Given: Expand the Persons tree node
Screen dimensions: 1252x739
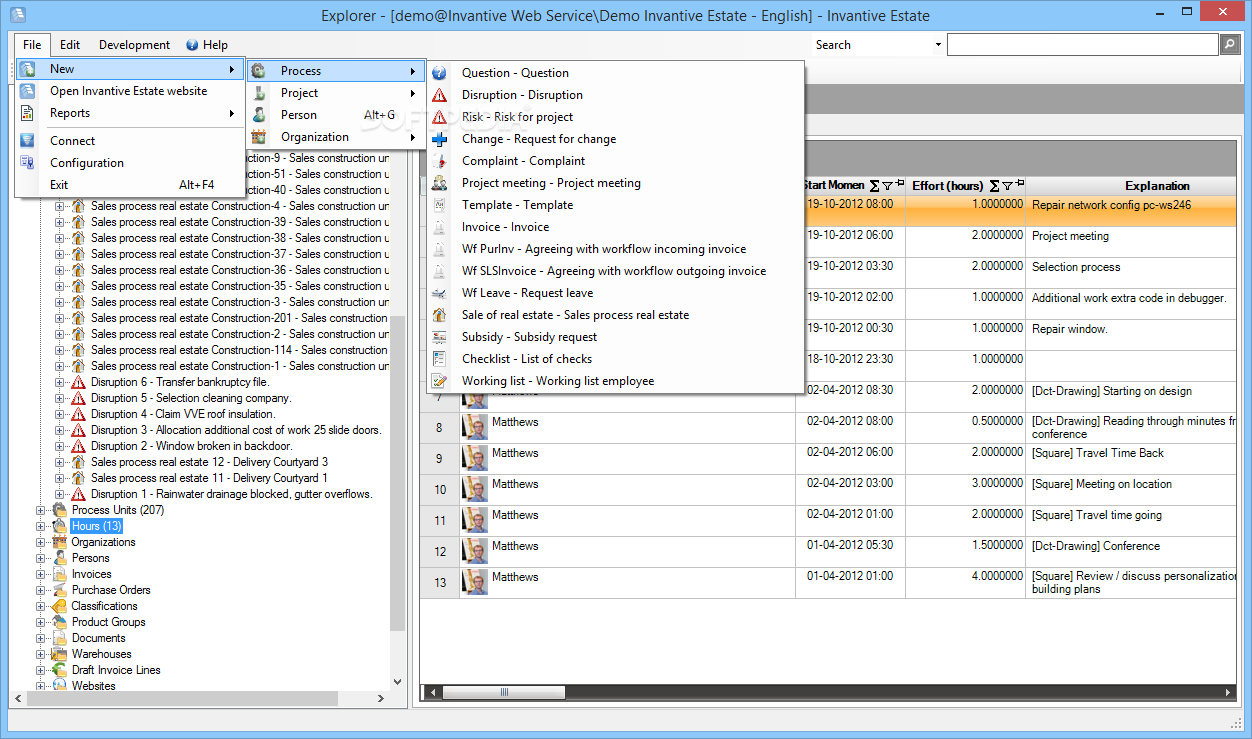Looking at the screenshot, I should pos(41,558).
